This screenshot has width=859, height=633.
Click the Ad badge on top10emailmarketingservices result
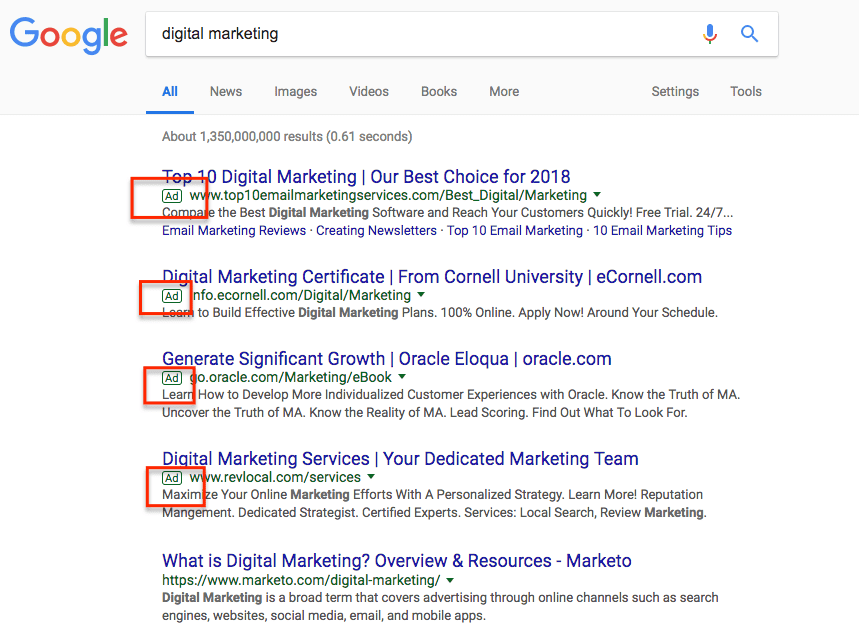[172, 196]
